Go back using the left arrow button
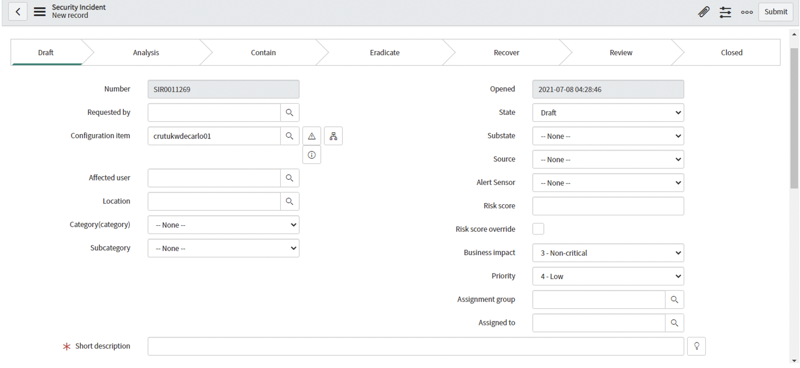The height and width of the screenshot is (368, 800). (18, 11)
